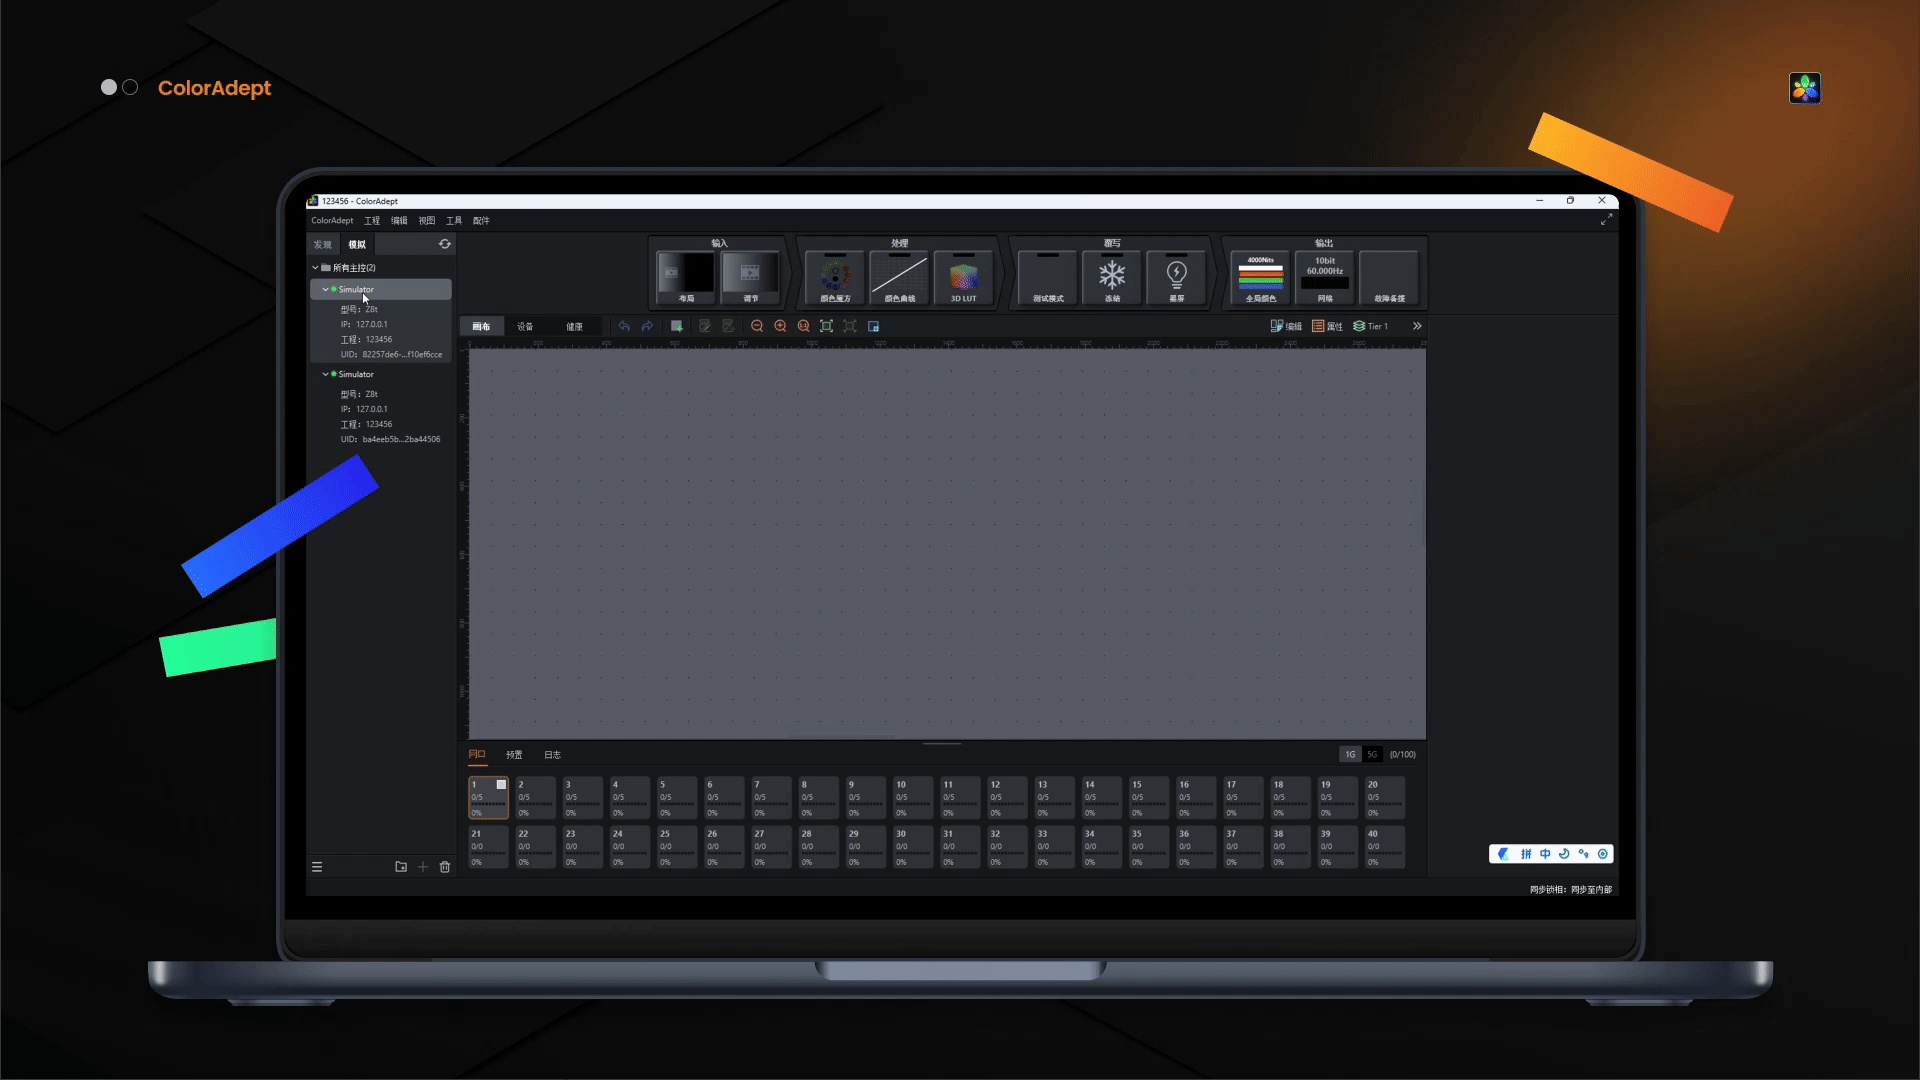This screenshot has width=1920, height=1080.
Task: Select port 21 tile in port grid
Action: click(488, 846)
